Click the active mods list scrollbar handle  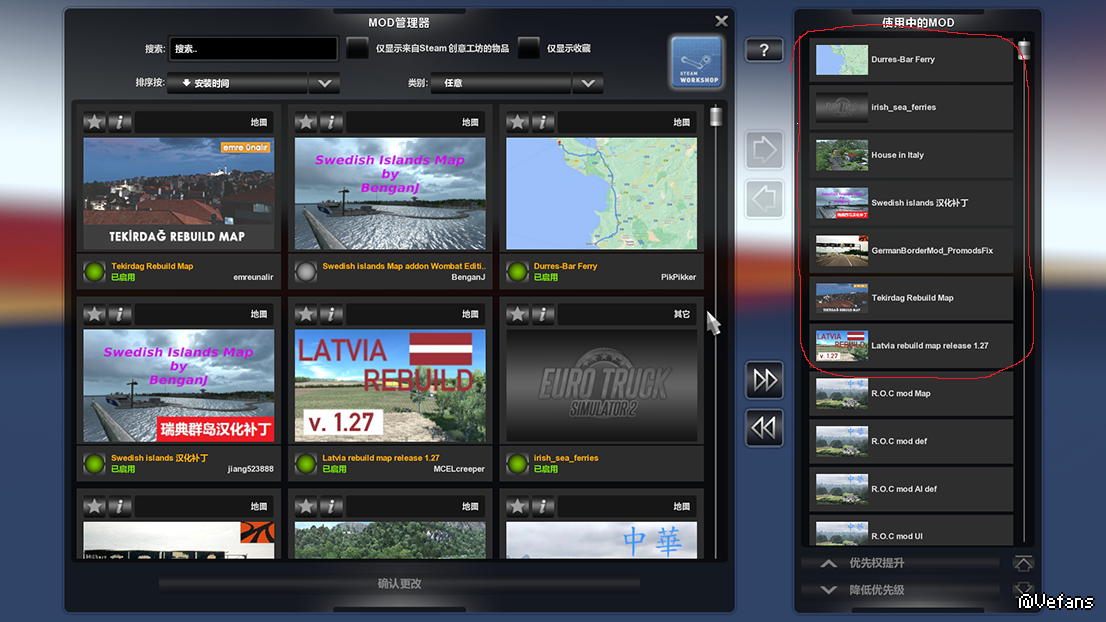pos(1023,50)
